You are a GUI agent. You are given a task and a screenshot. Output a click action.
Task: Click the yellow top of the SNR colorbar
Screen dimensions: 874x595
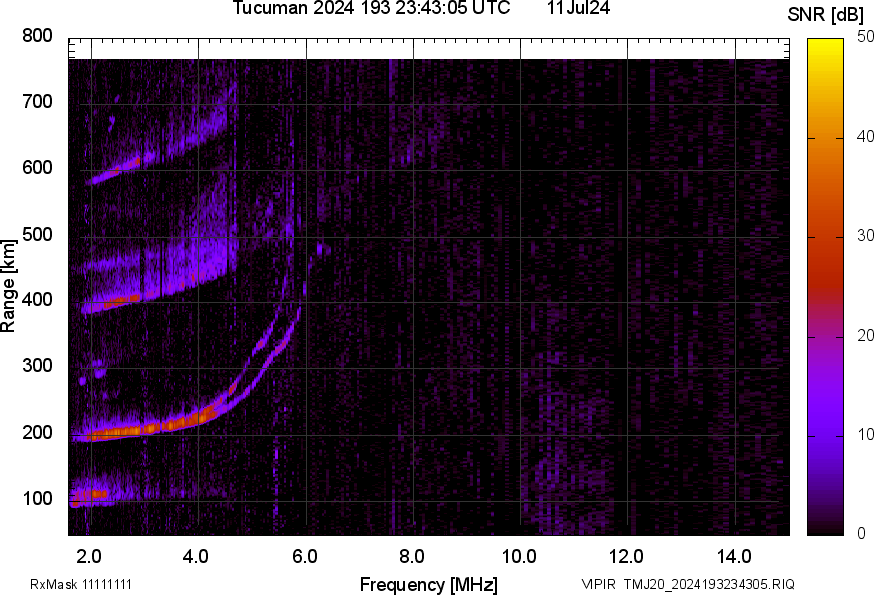(826, 43)
